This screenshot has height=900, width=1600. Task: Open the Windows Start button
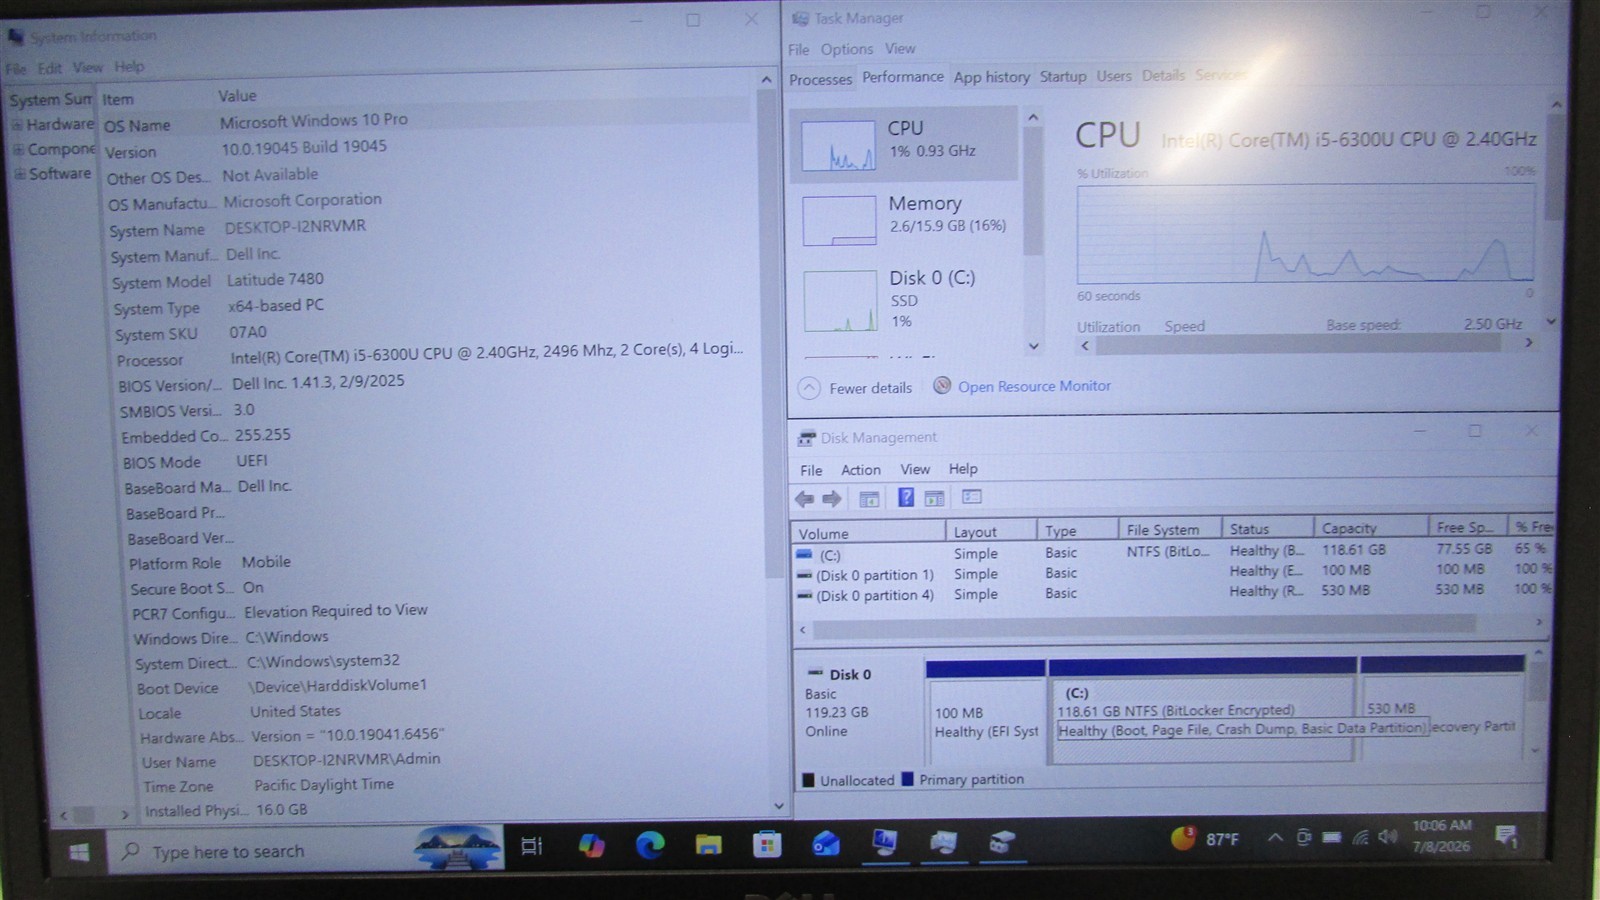(x=78, y=852)
